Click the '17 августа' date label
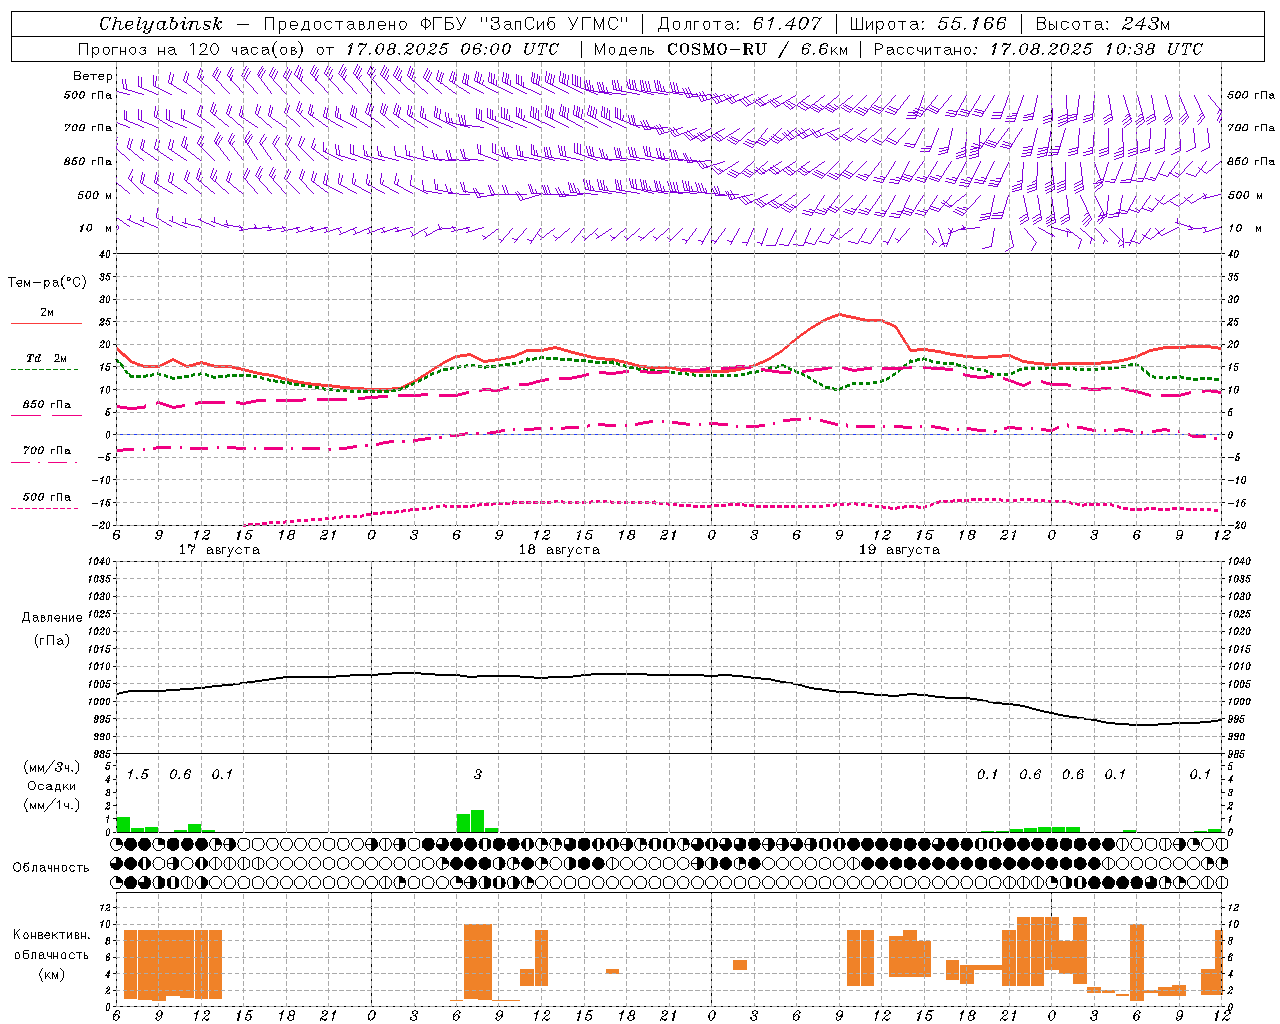Screen dimensions: 1280x1024 [219, 550]
